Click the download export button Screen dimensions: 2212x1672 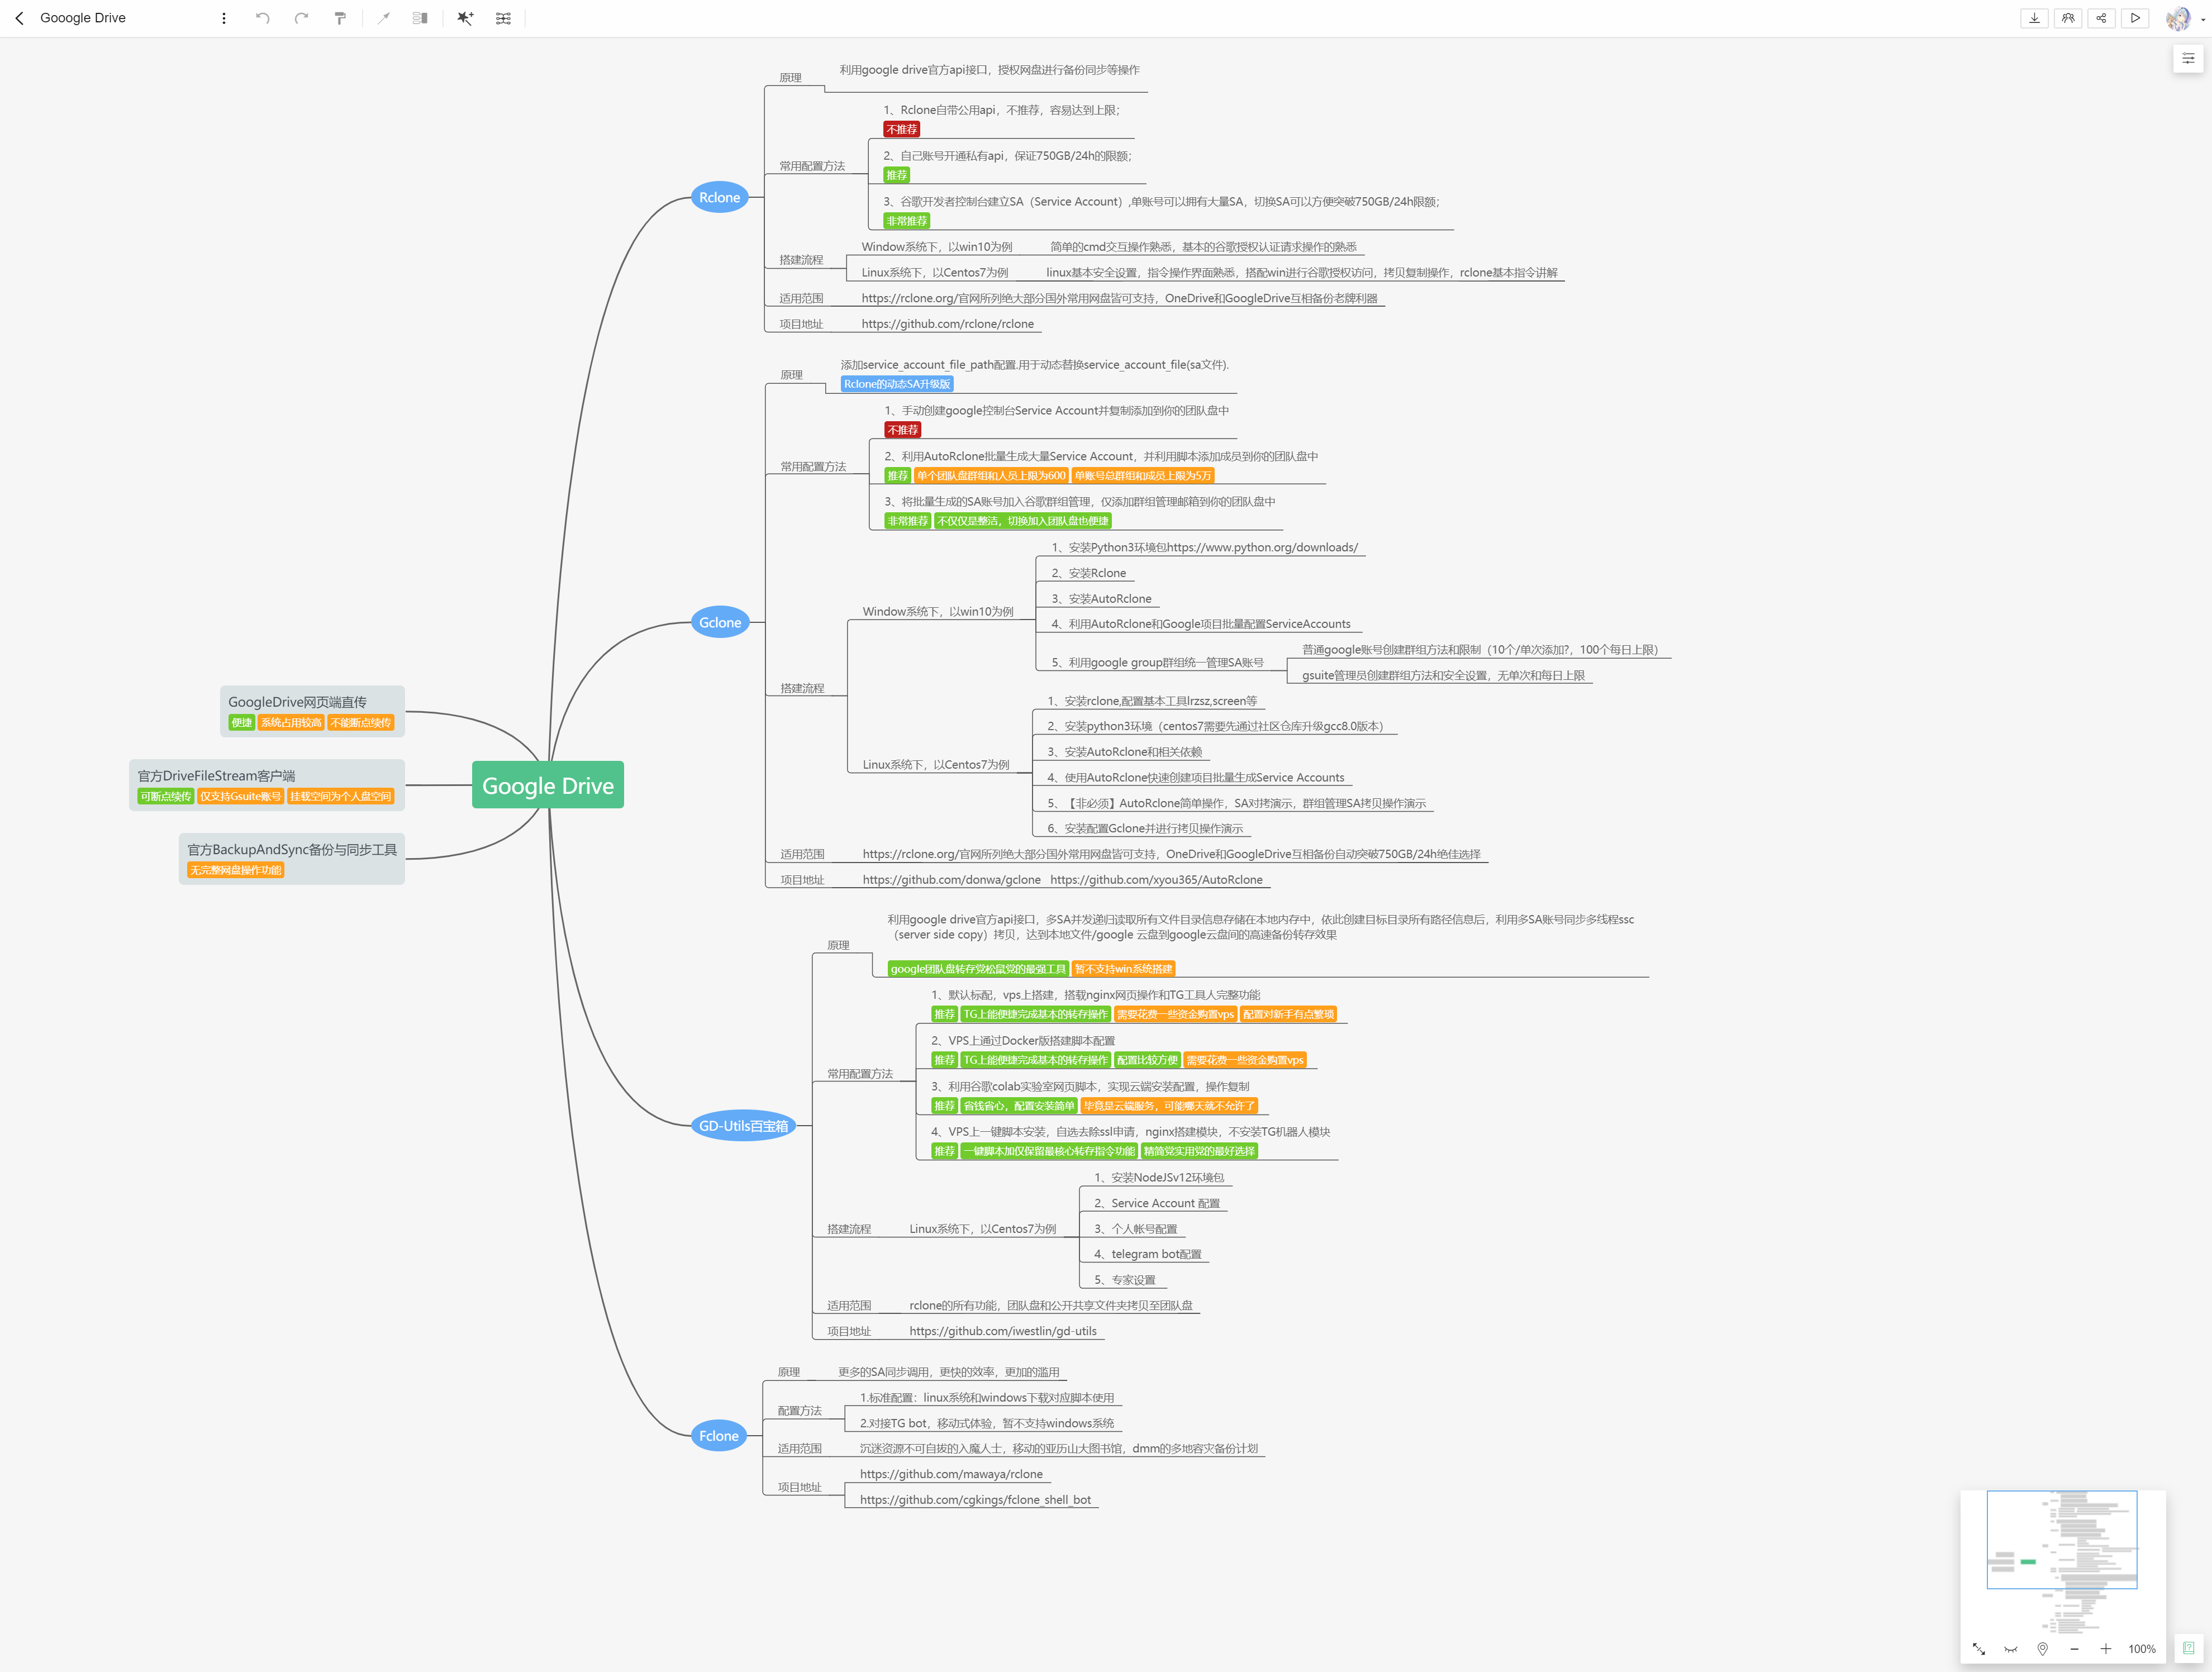tap(2034, 18)
